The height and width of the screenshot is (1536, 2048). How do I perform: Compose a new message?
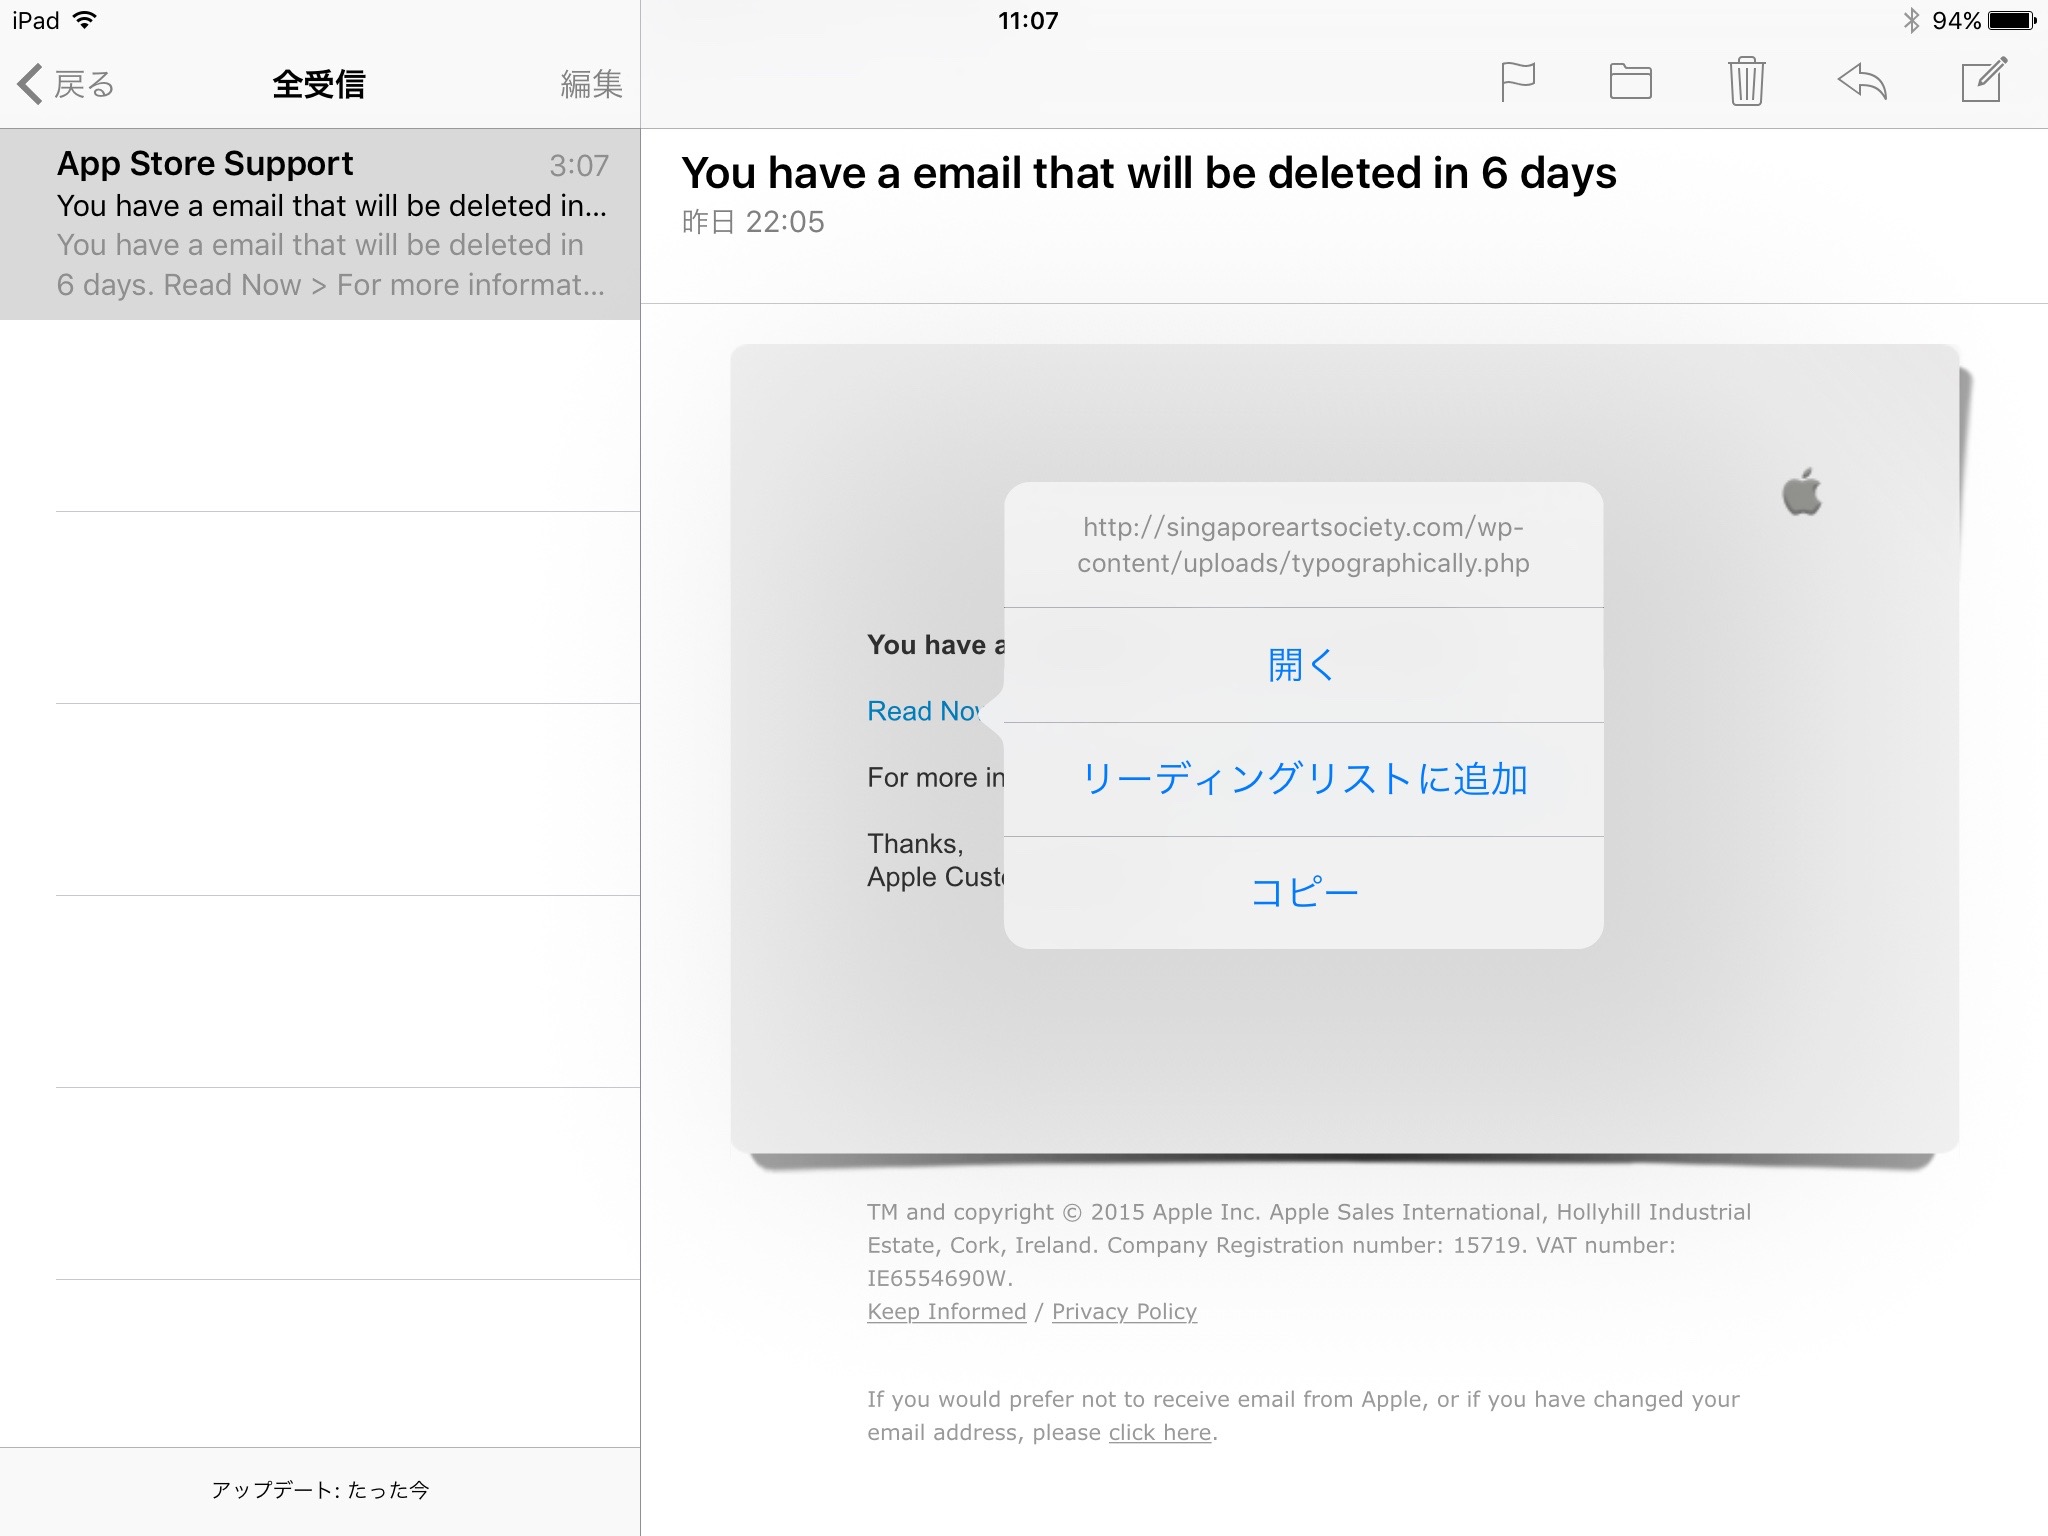1984,80
